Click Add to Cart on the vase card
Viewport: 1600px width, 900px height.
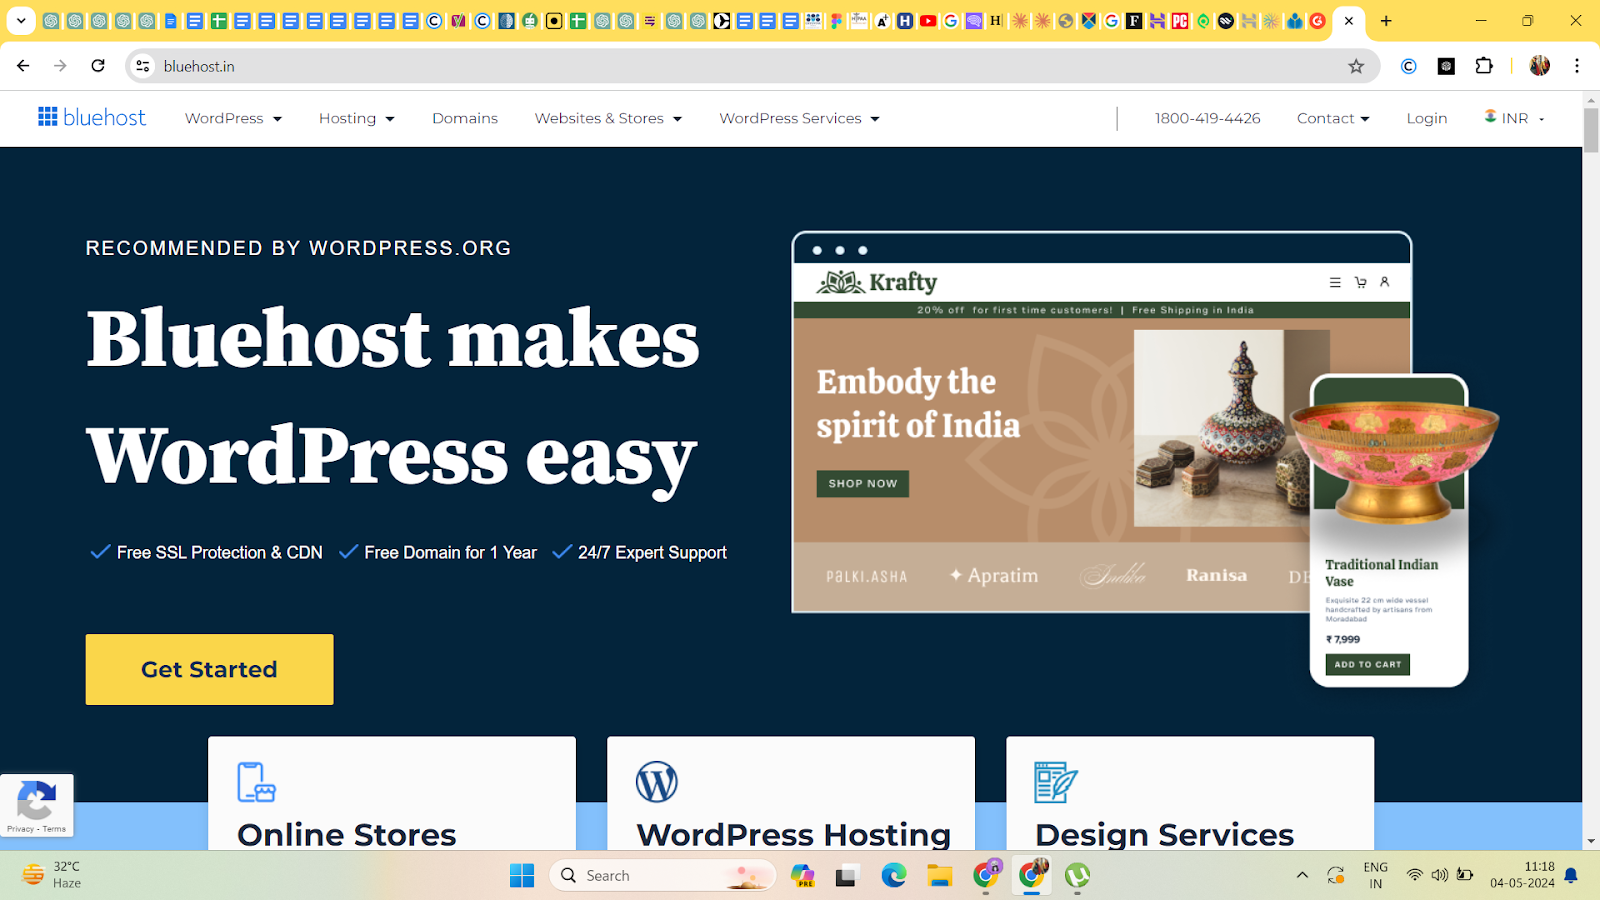pyautogui.click(x=1368, y=664)
